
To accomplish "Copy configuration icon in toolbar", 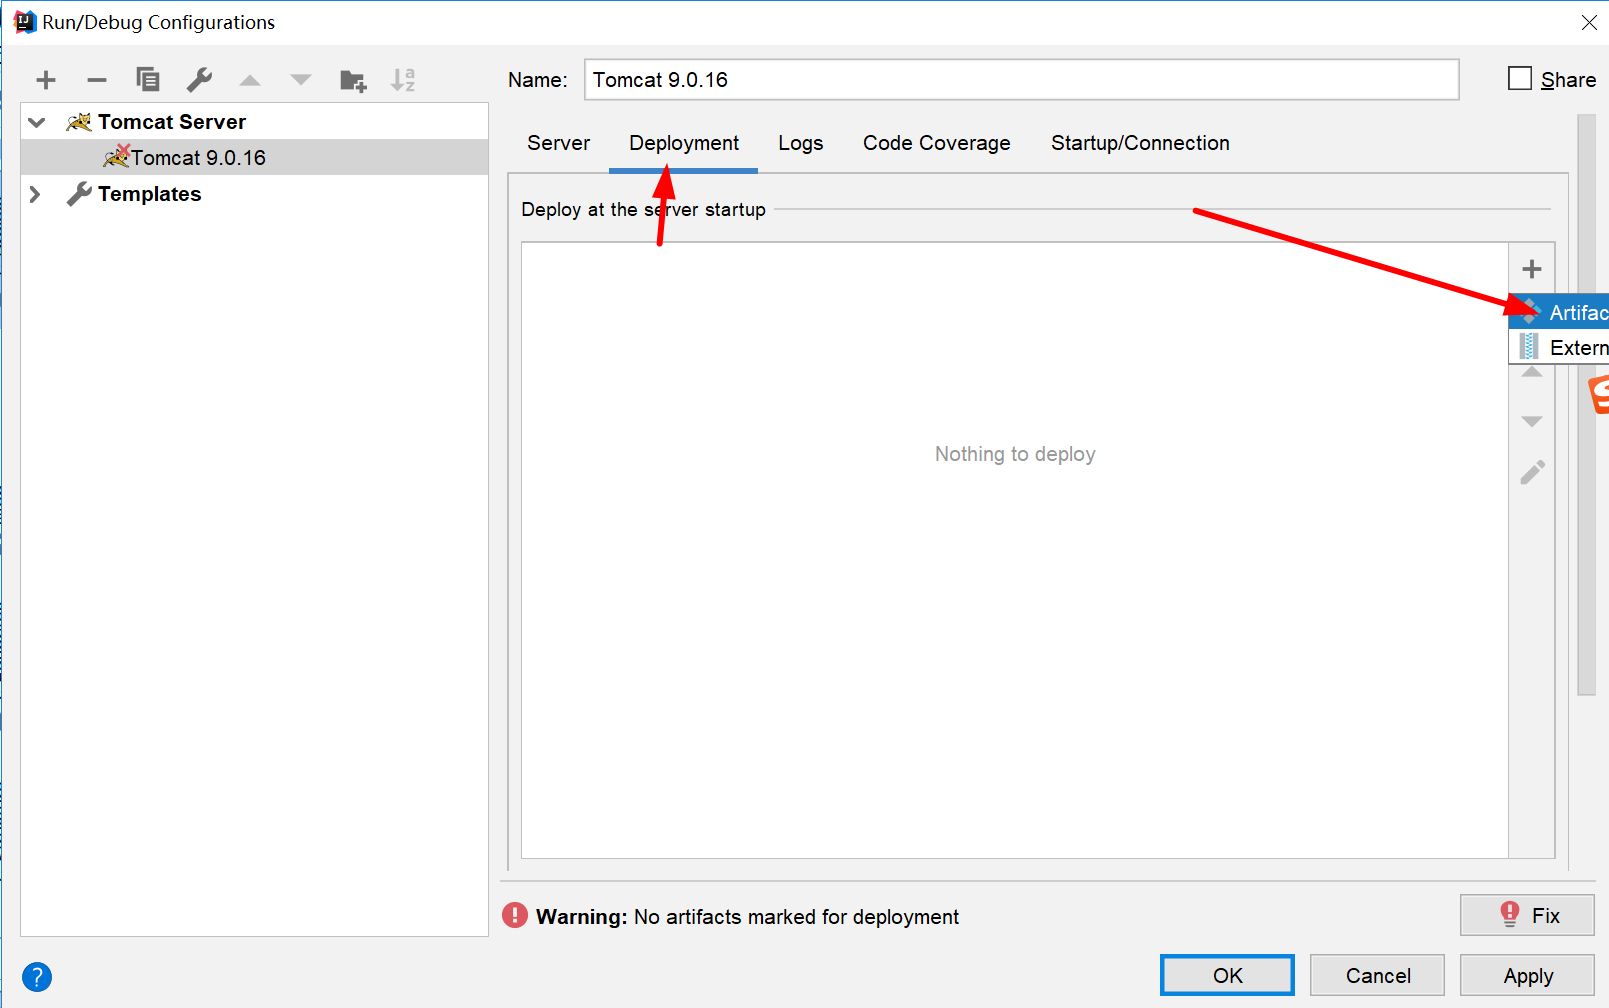I will (x=148, y=80).
